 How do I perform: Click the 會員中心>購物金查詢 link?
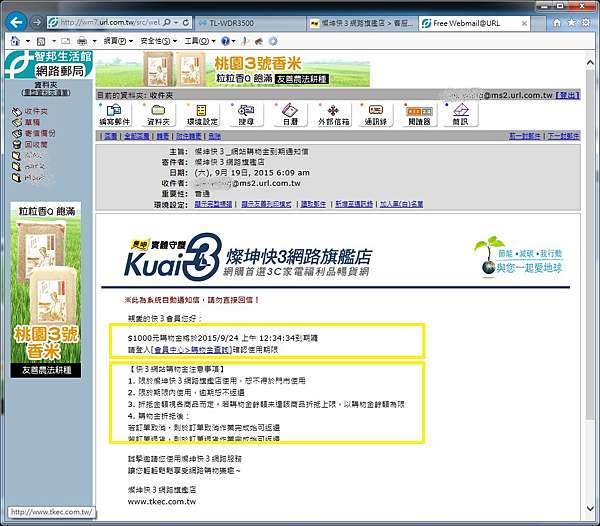[191, 349]
